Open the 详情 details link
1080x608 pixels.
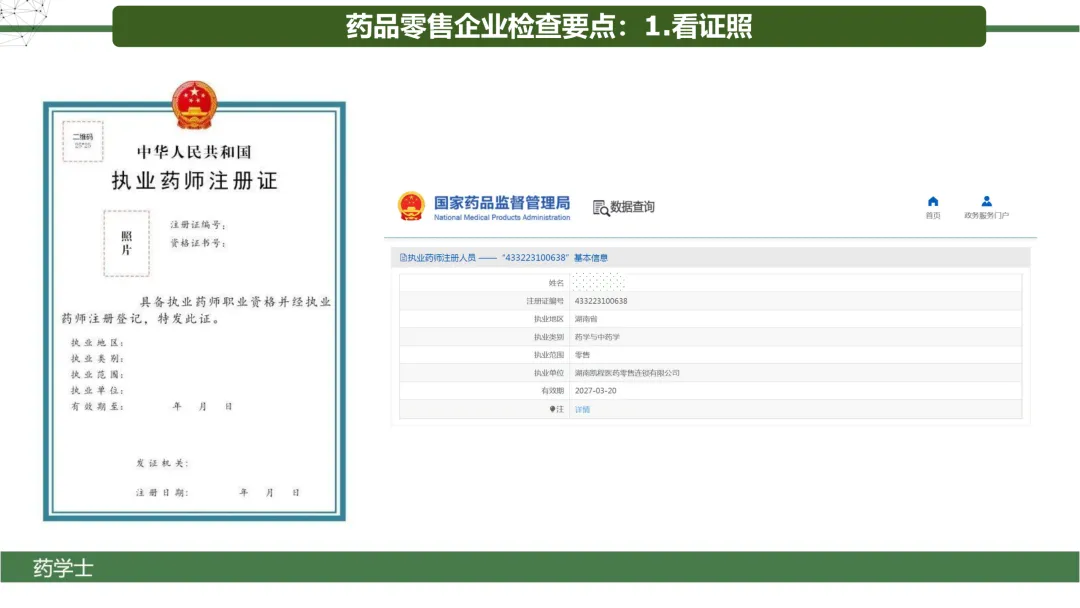tap(582, 409)
